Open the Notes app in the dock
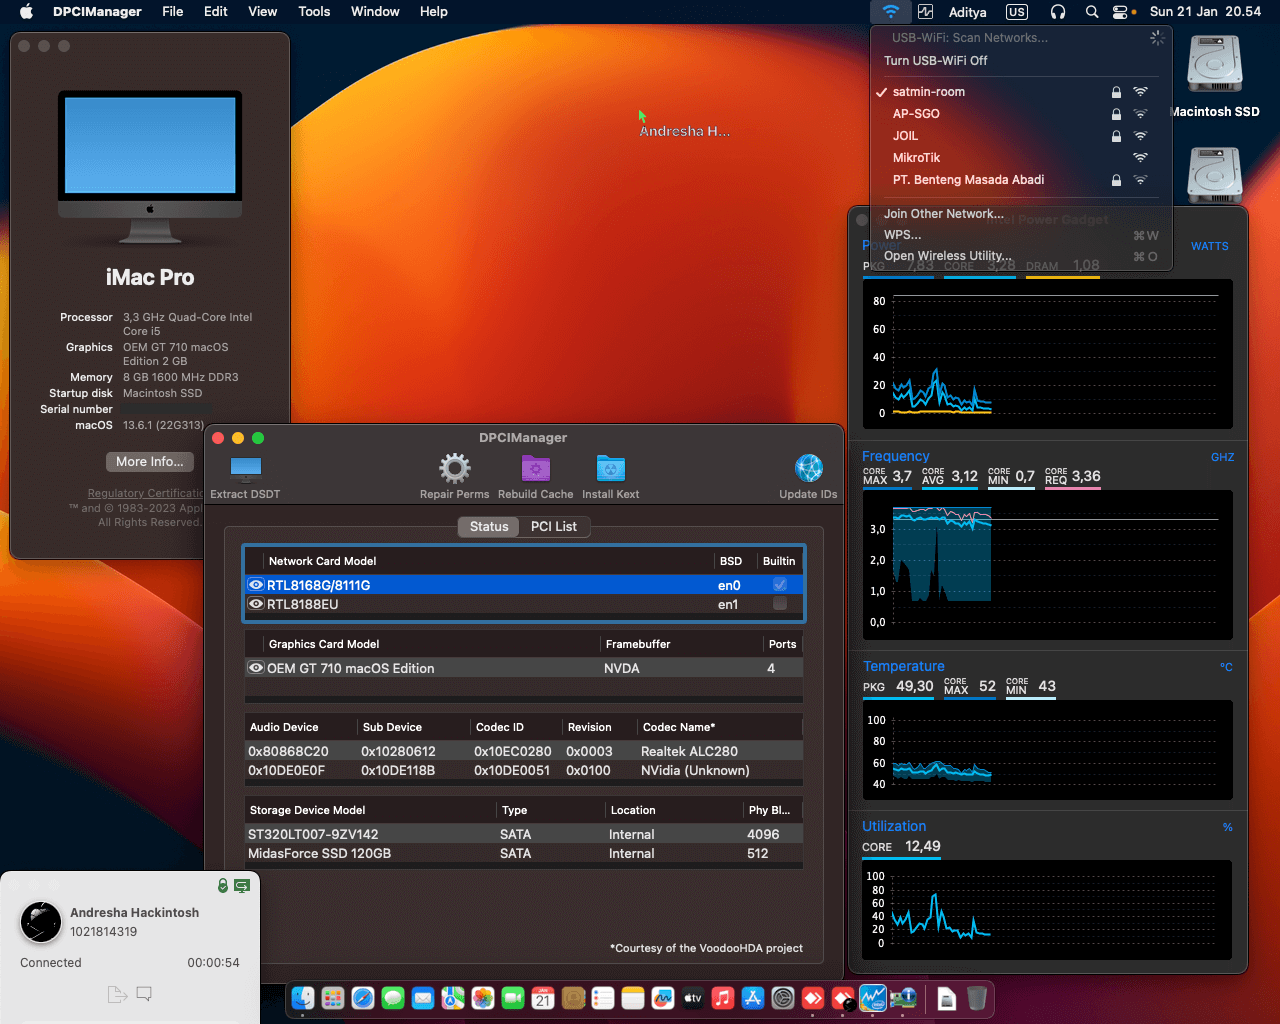The height and width of the screenshot is (1024, 1280). point(633,998)
